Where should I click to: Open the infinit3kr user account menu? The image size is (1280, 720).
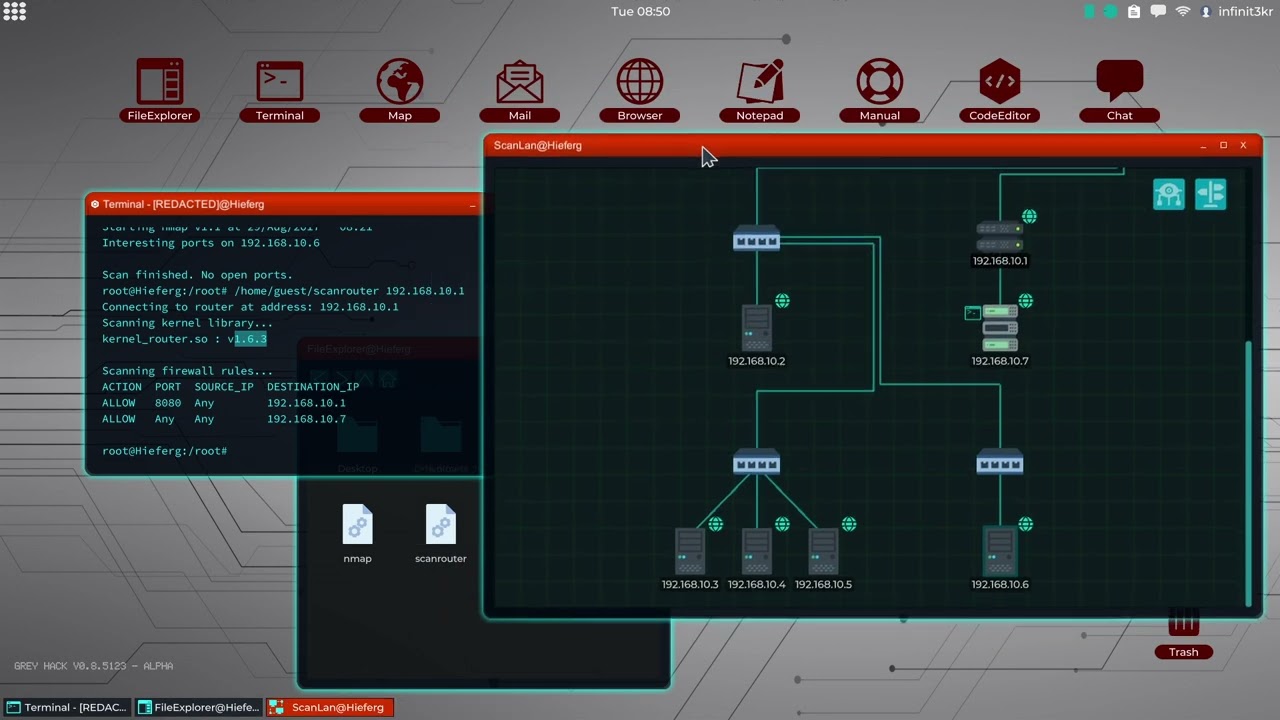coord(1236,12)
